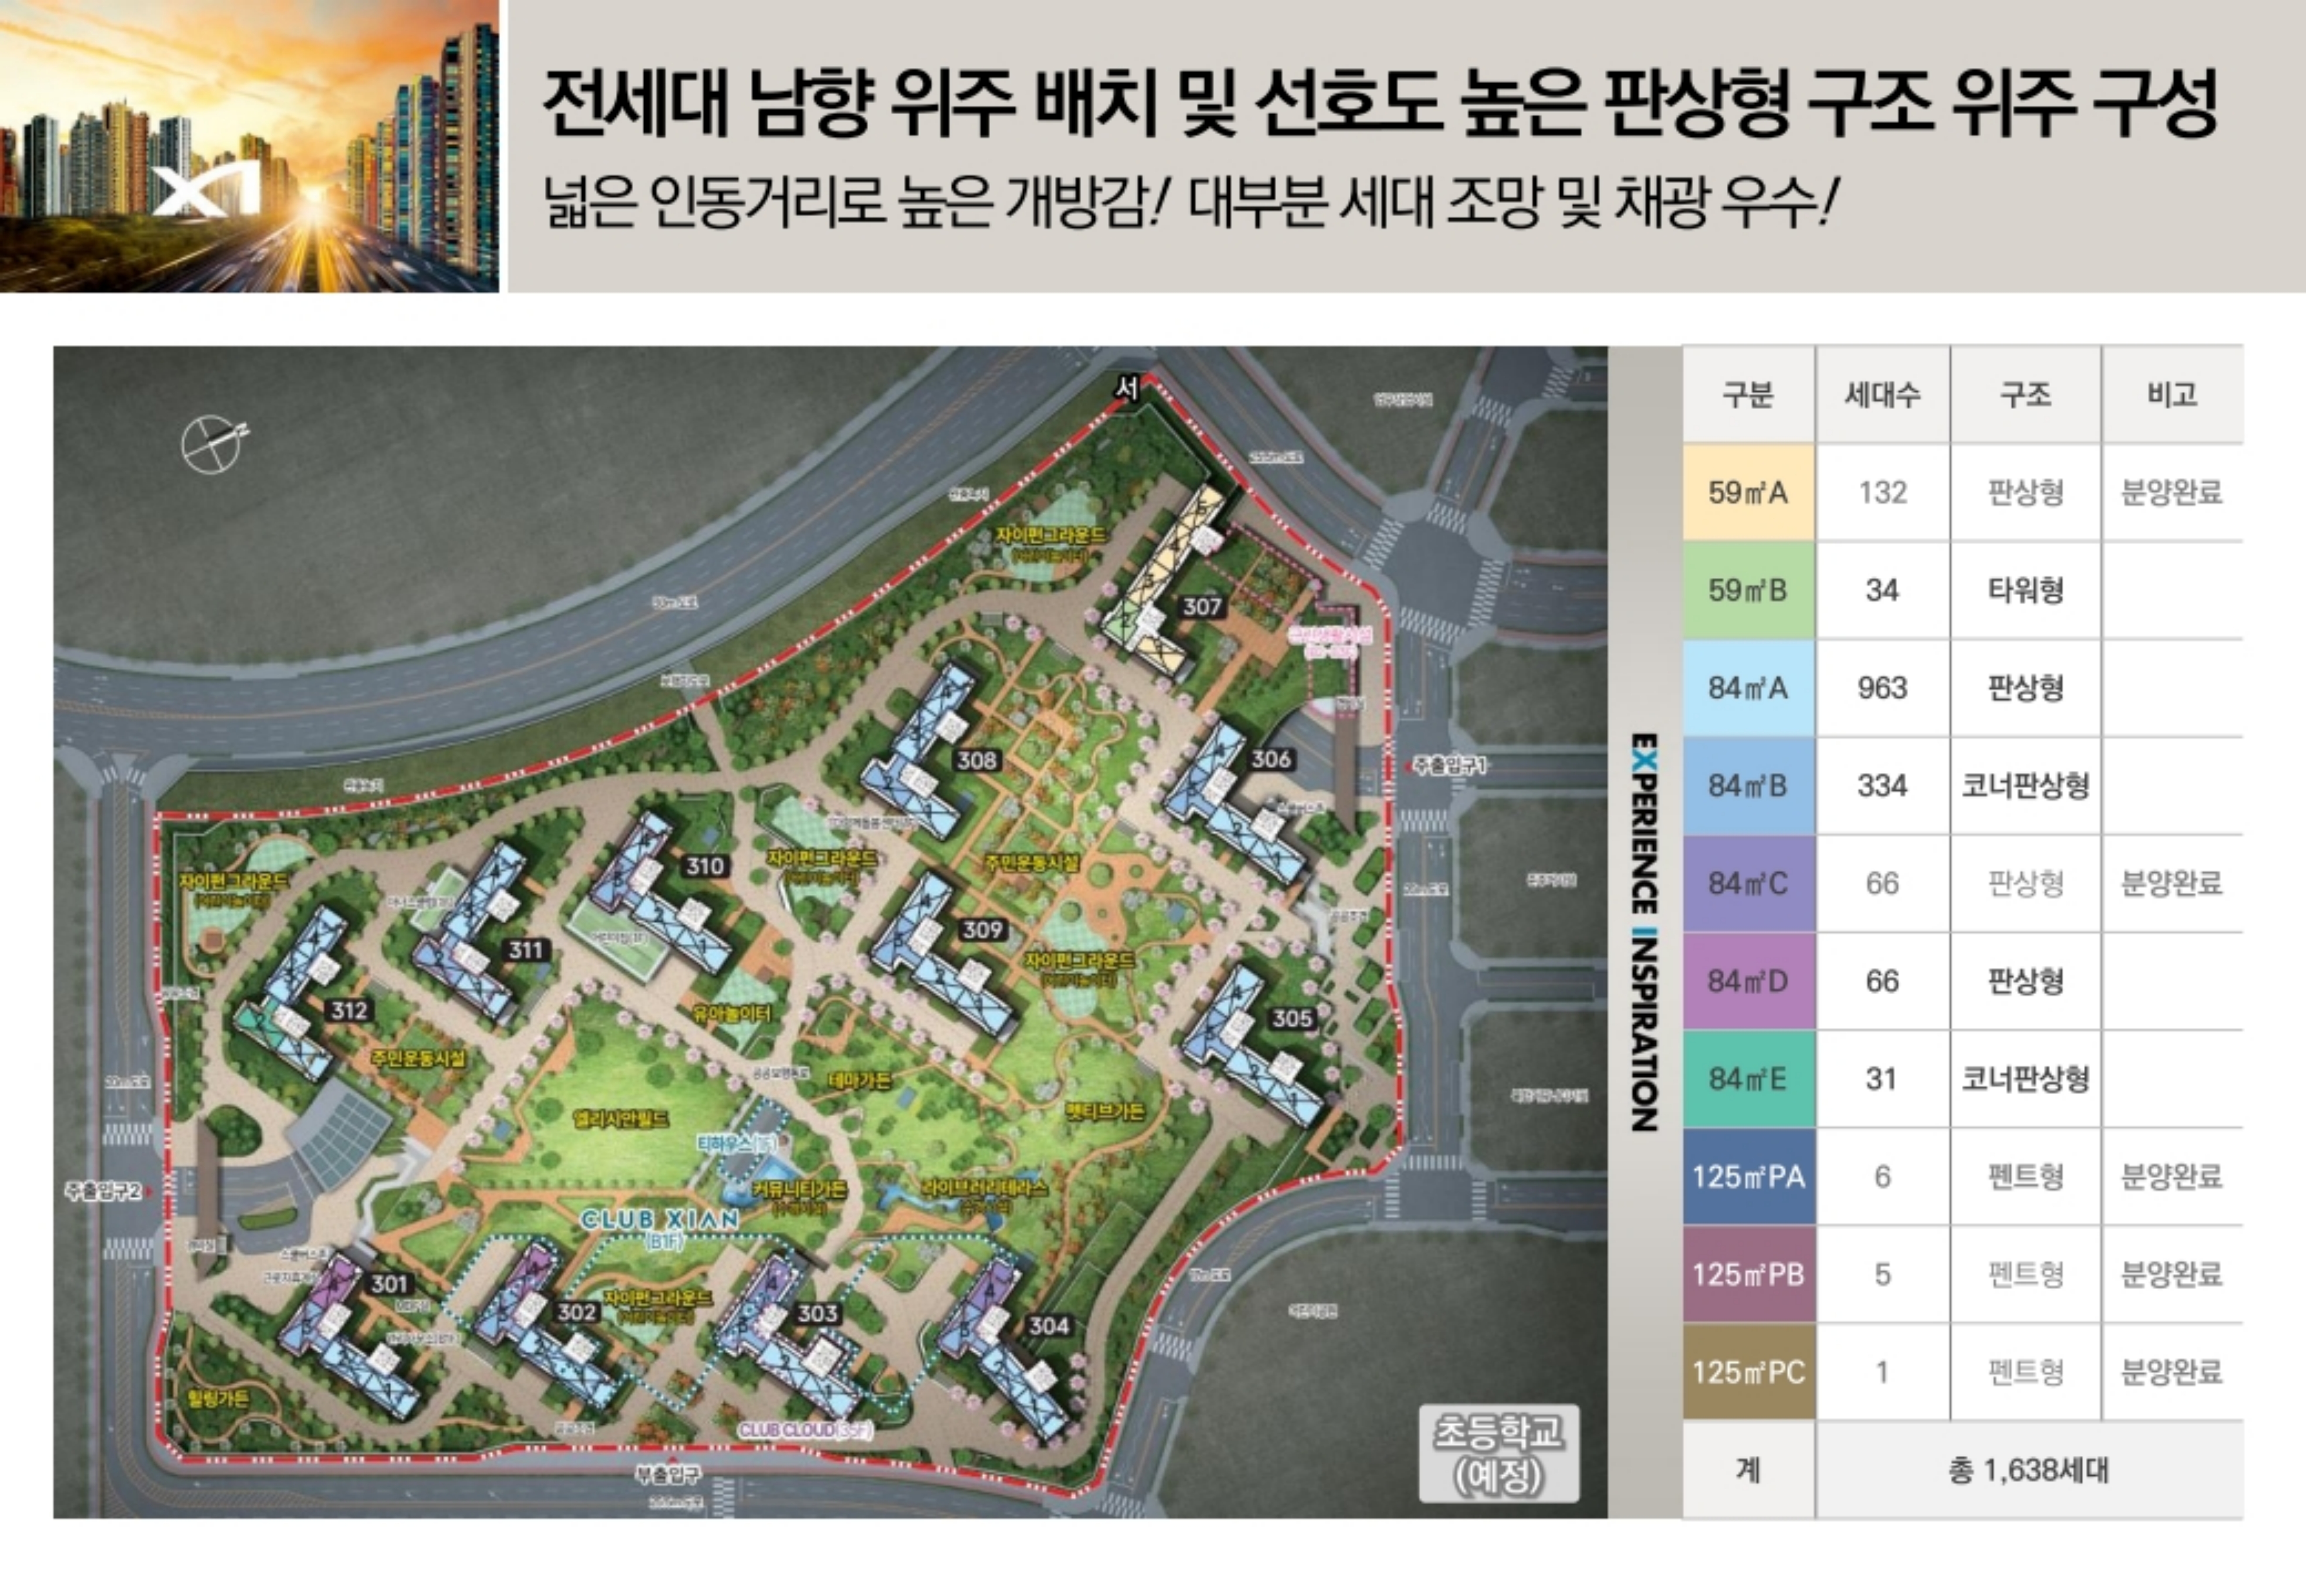2306x1596 pixels.
Task: Select the 125㎡PA legend cell
Action: [x=1748, y=1177]
